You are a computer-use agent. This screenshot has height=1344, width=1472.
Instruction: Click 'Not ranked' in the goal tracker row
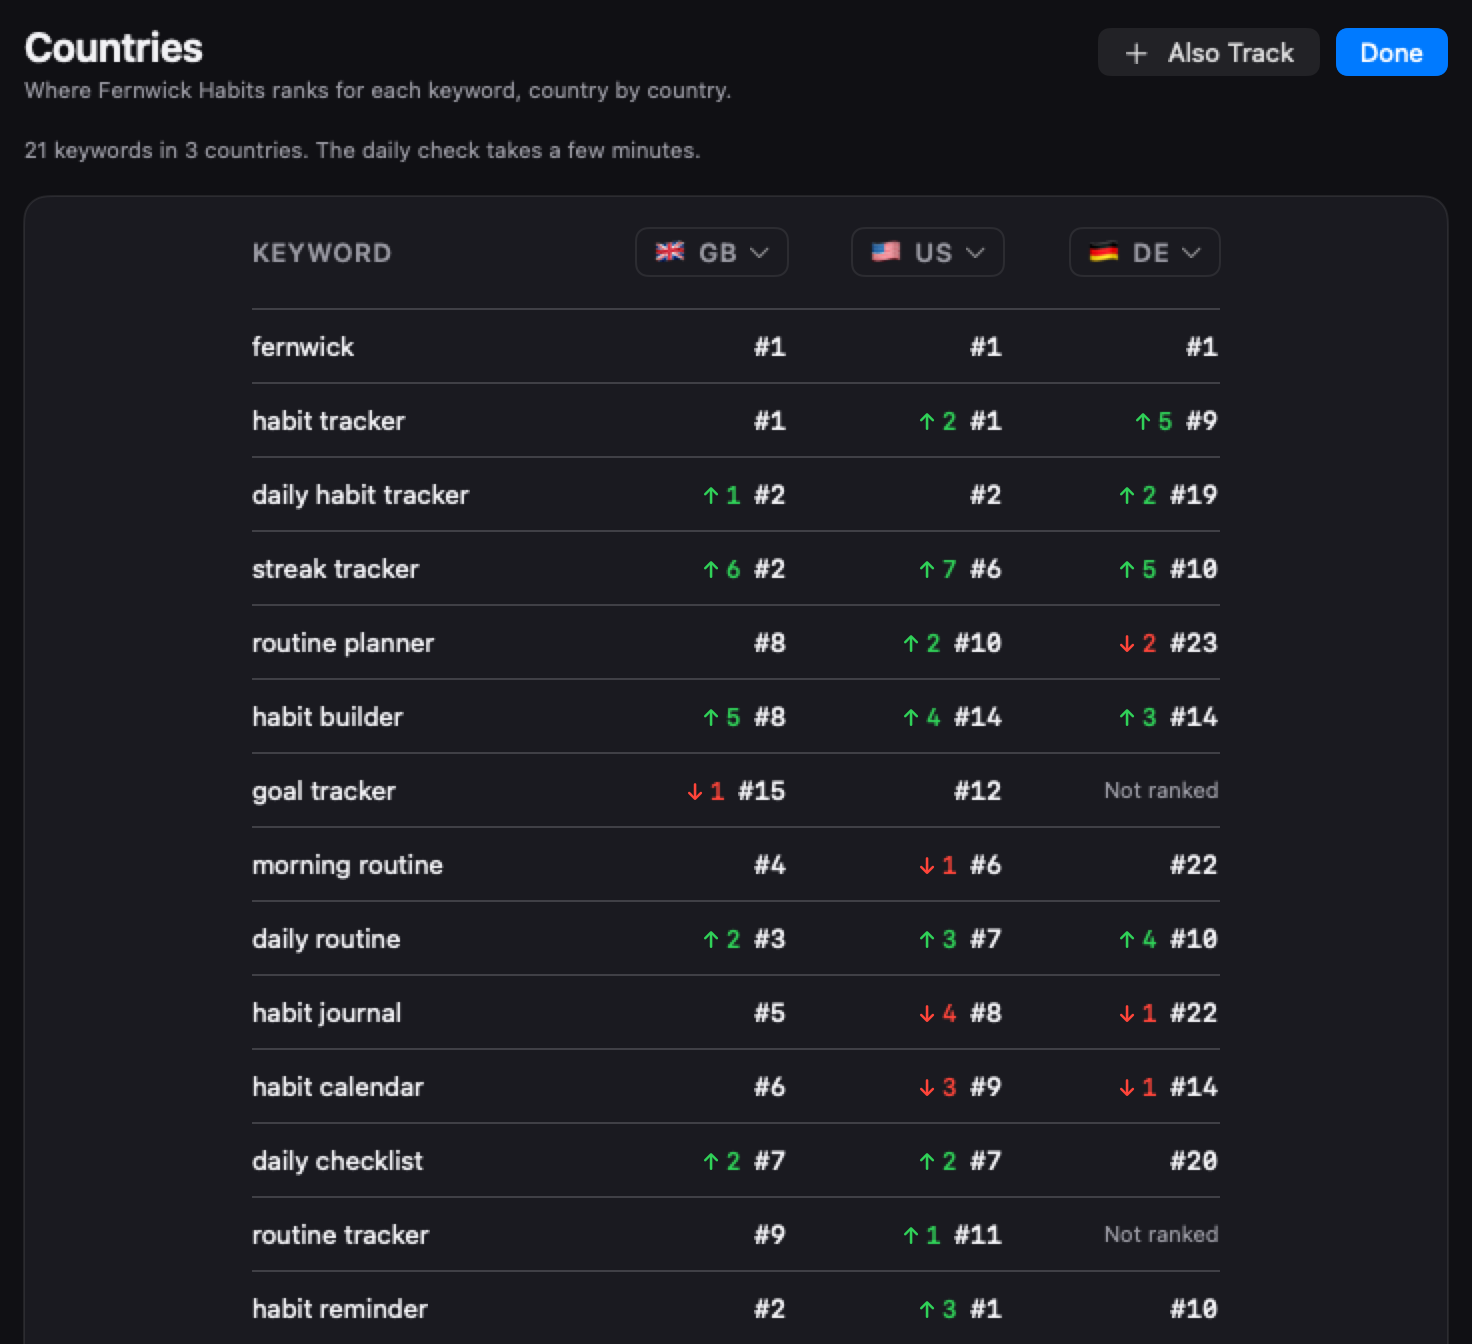(1161, 791)
